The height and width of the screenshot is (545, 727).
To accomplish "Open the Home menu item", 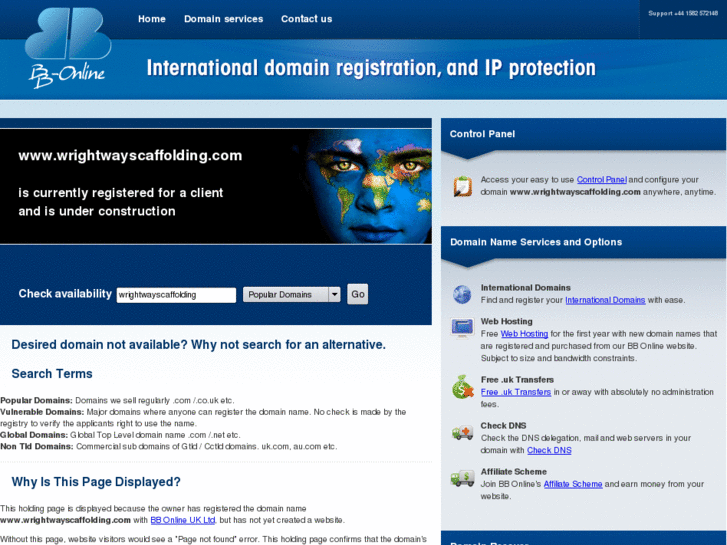I will point(152,19).
